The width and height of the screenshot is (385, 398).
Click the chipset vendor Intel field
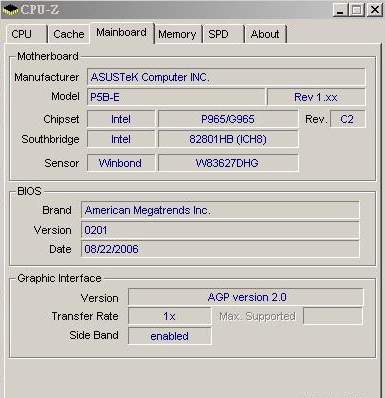121,119
